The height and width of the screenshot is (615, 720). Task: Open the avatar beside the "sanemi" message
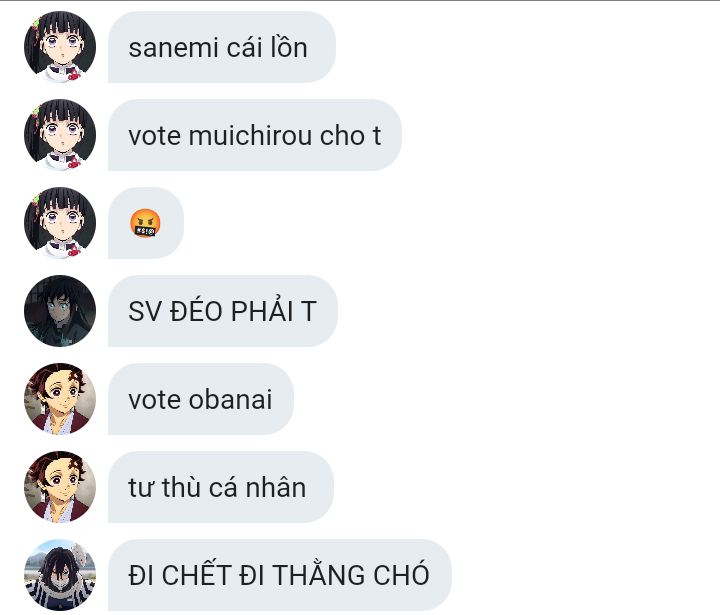[60, 47]
